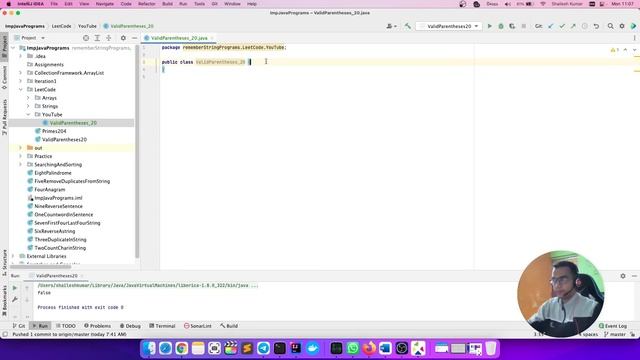640x360 pixels.
Task: Click the LeetCode breadcrumb
Action: pos(61,26)
